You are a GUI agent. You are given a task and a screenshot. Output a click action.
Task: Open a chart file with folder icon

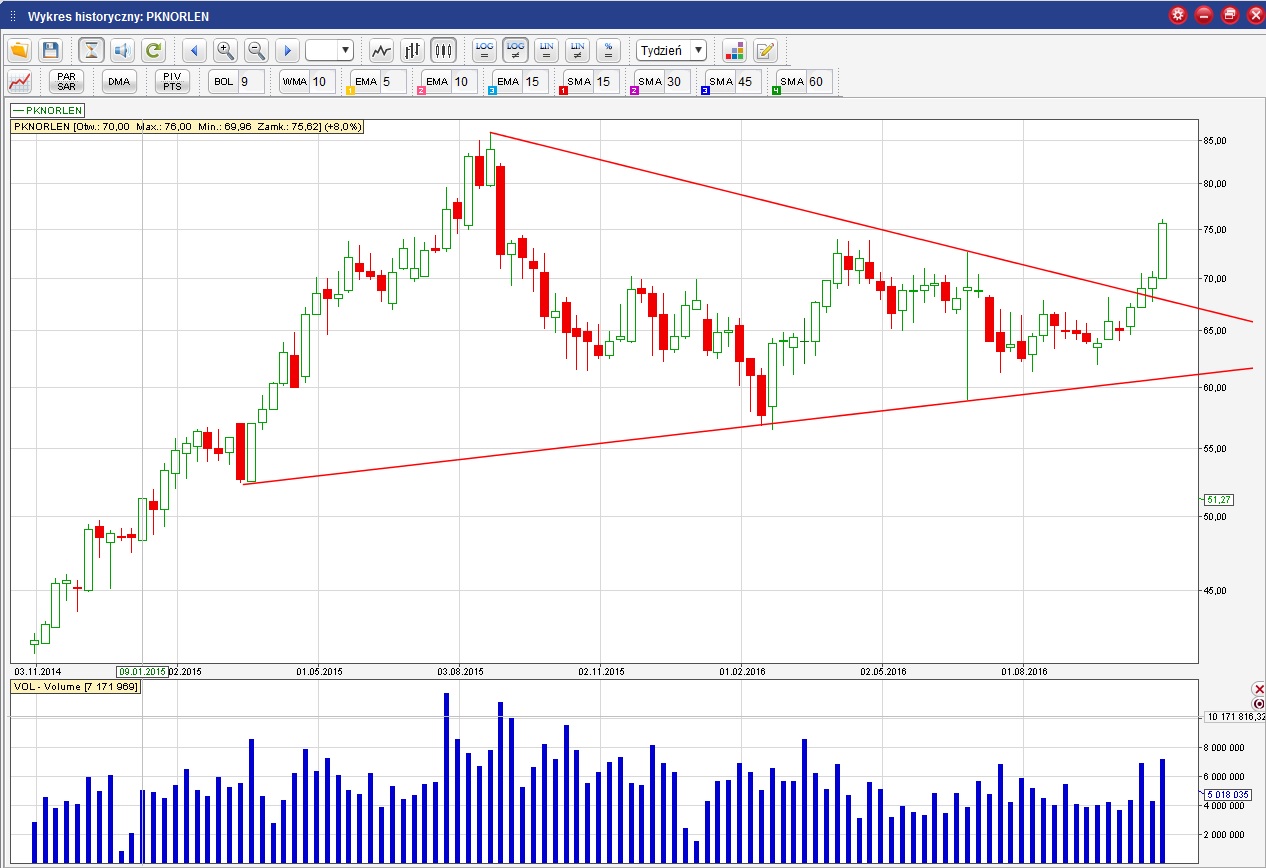[19, 50]
